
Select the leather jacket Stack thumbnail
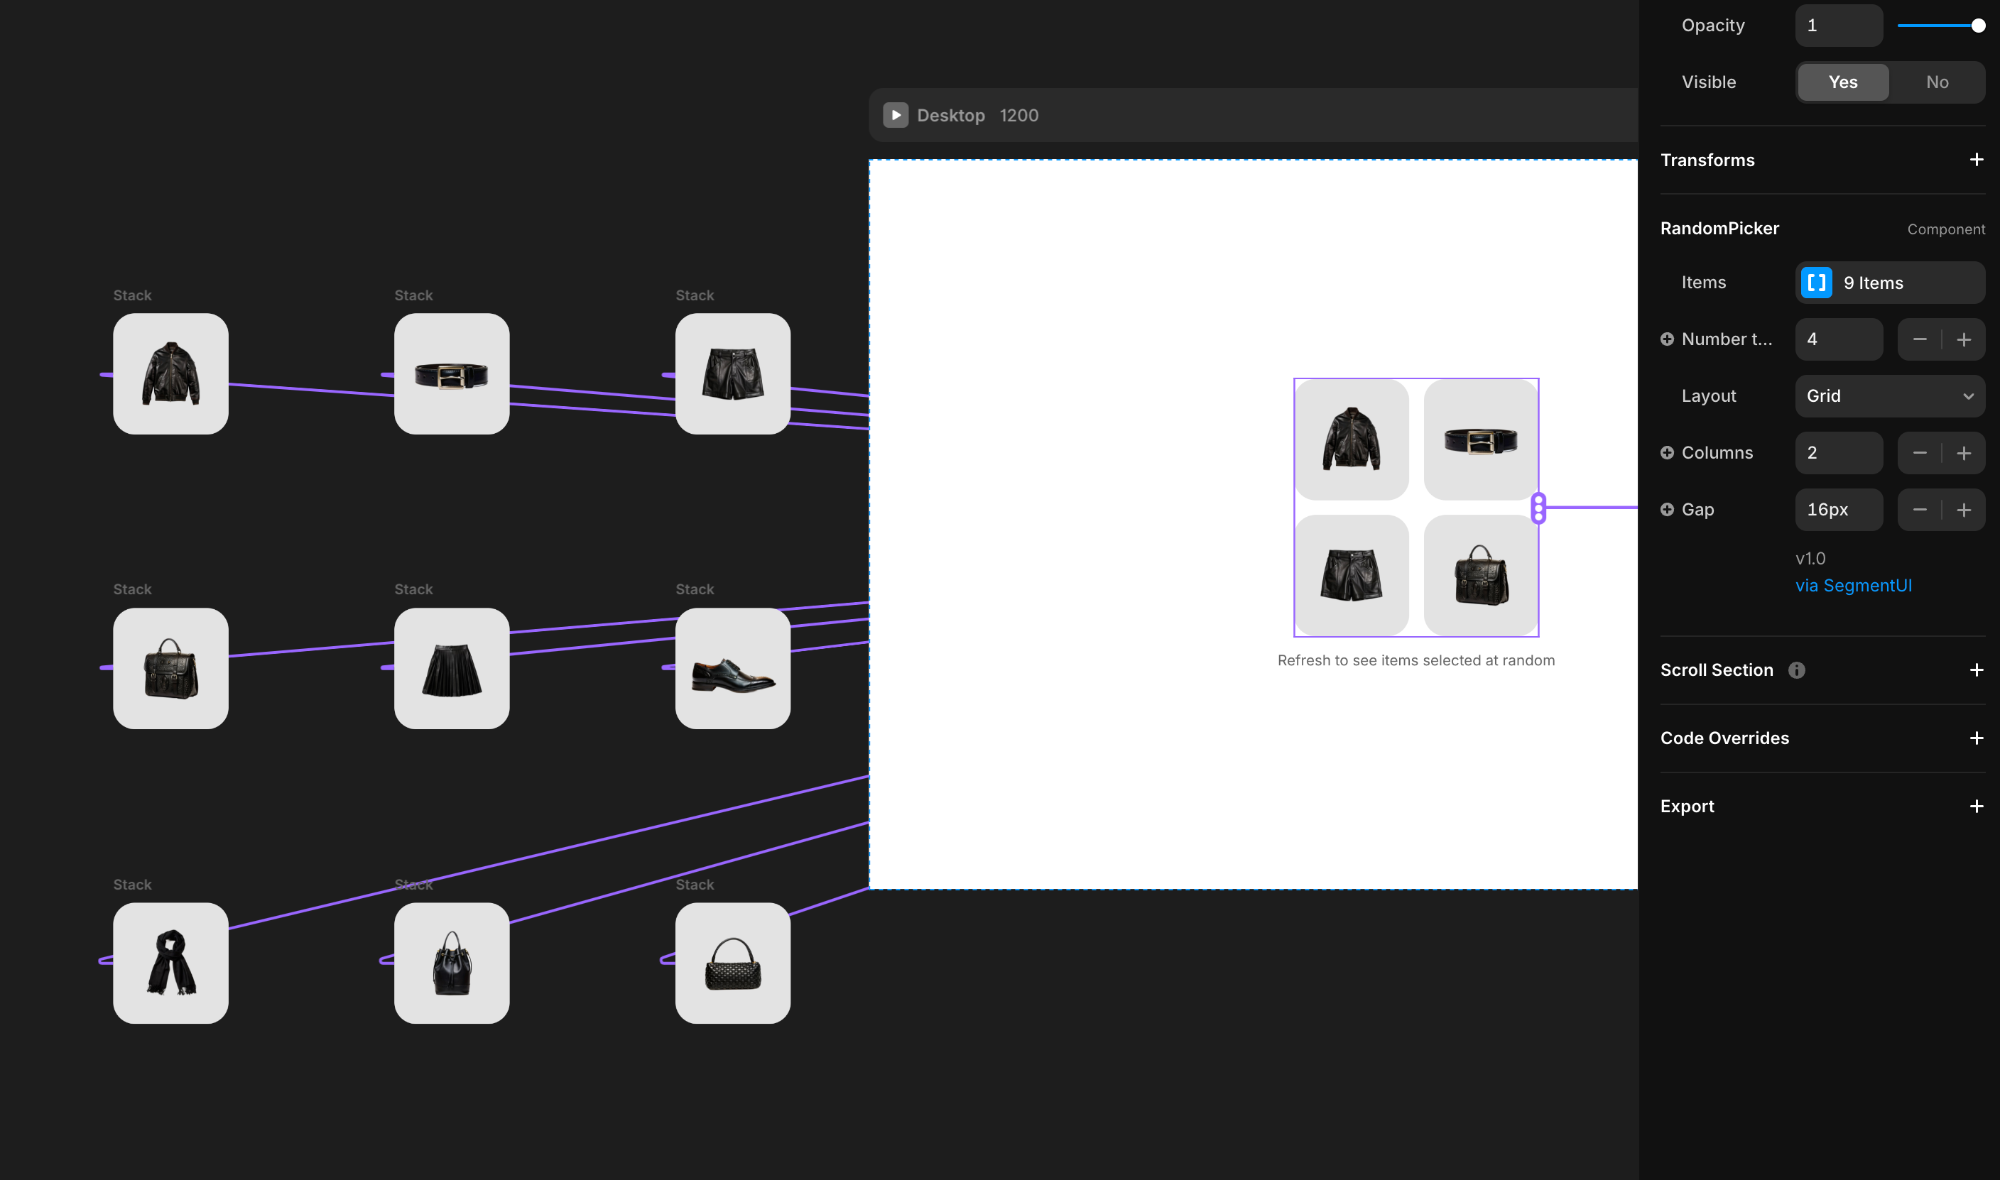(x=171, y=374)
